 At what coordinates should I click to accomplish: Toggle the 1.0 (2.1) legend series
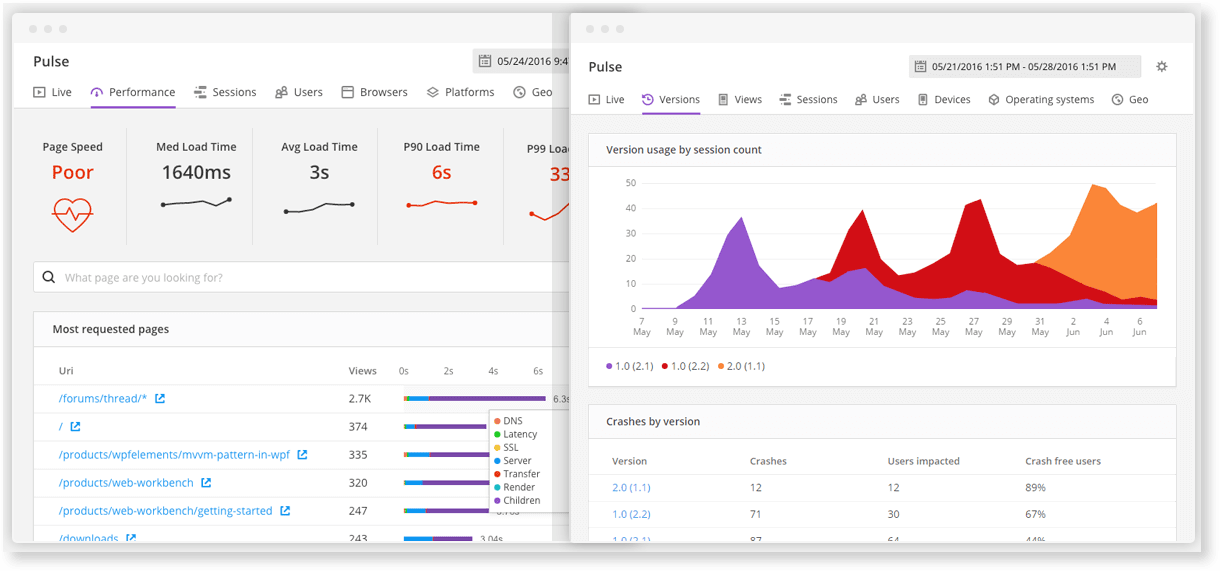pyautogui.click(x=629, y=366)
